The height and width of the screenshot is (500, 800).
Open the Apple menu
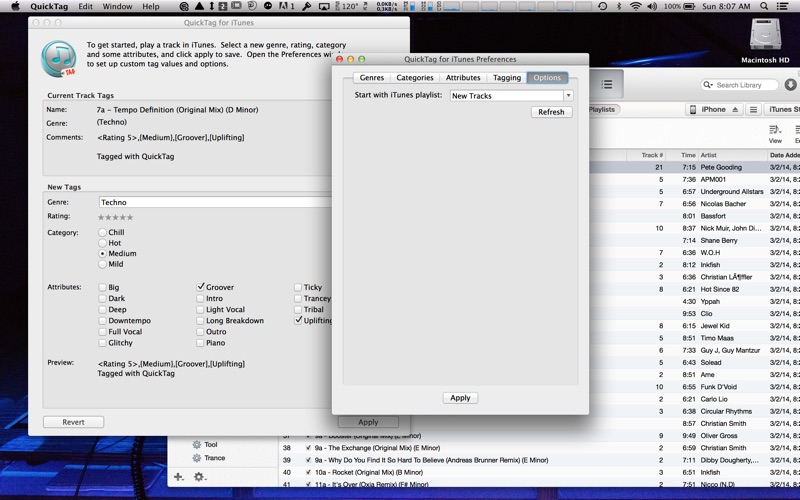click(x=15, y=6)
